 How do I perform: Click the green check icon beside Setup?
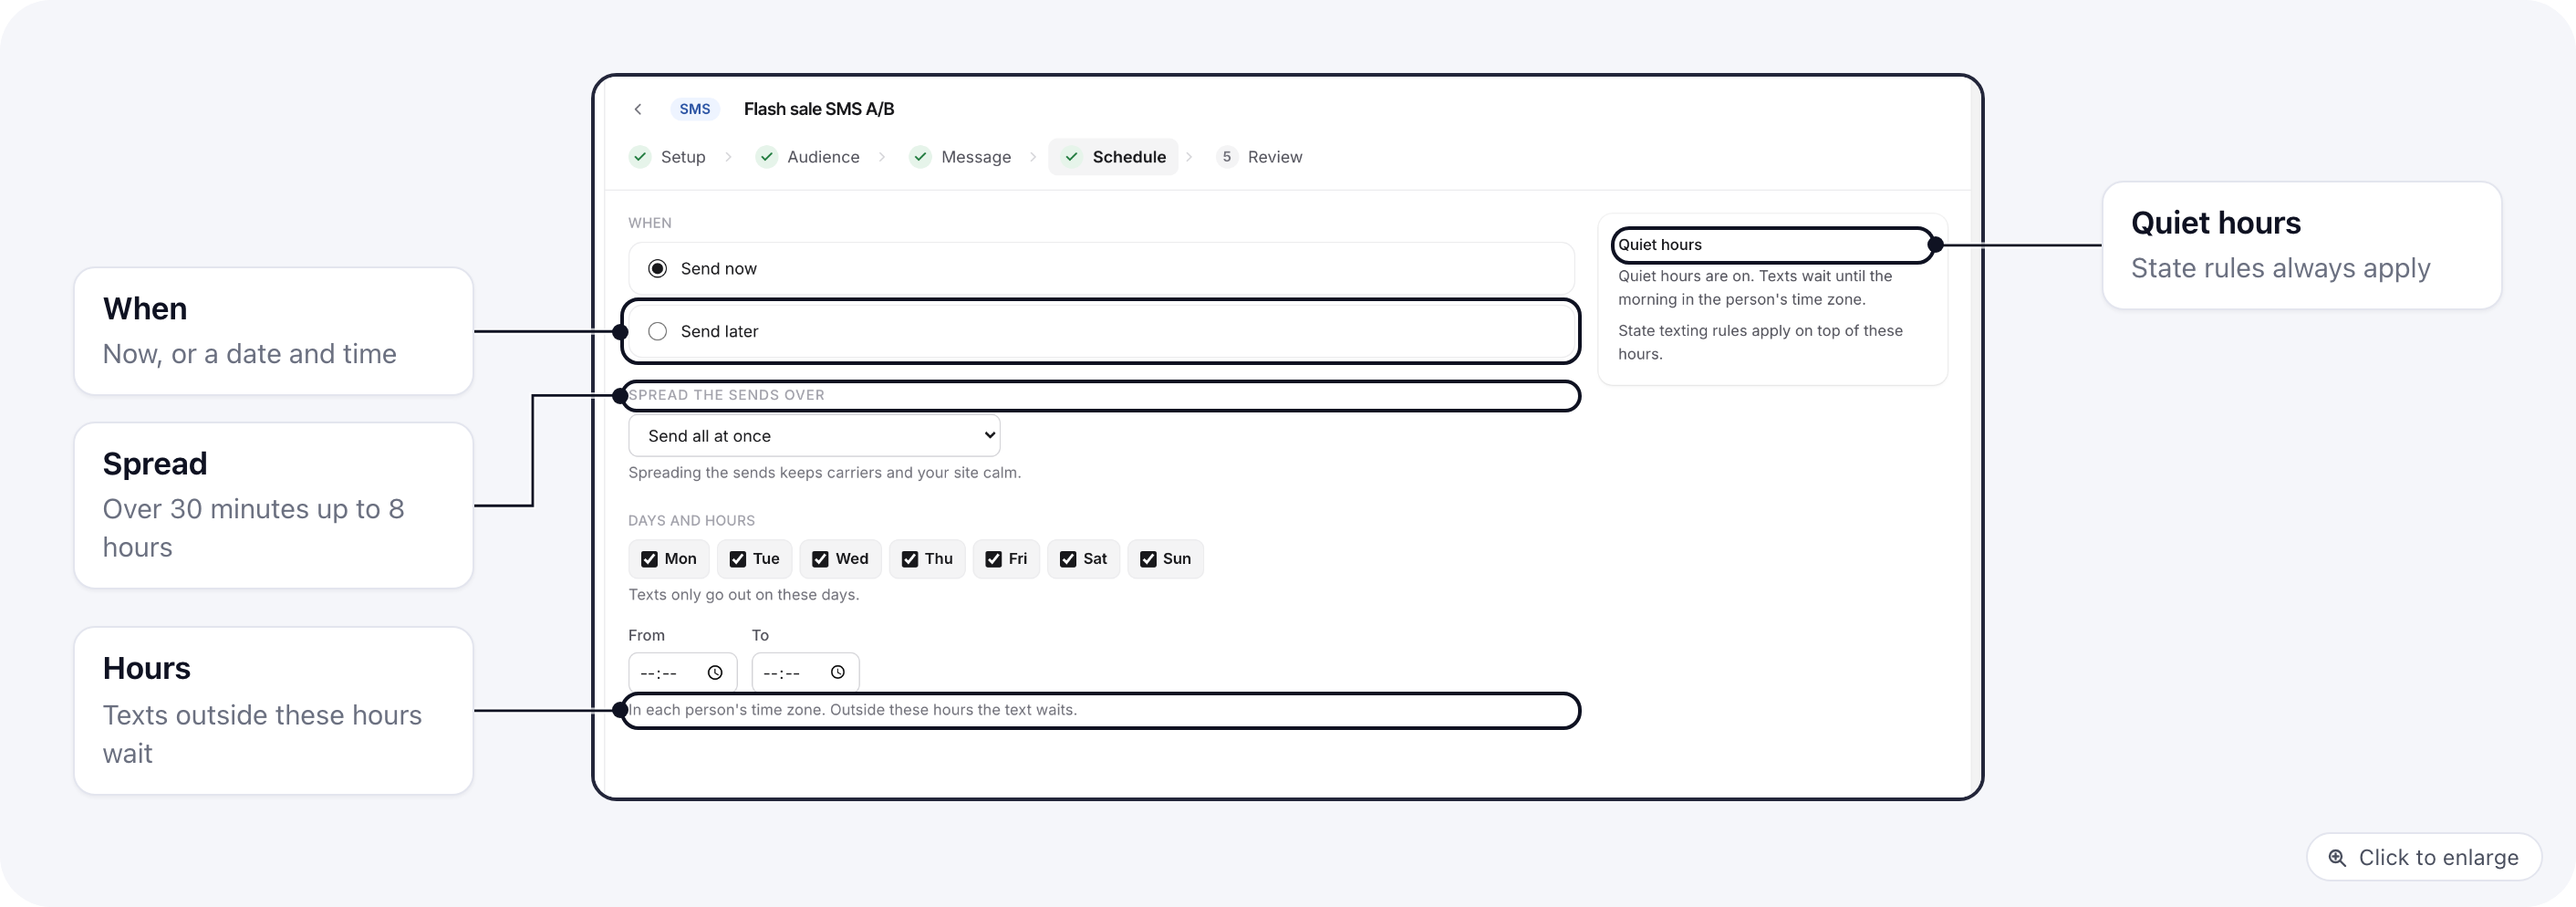click(x=640, y=157)
